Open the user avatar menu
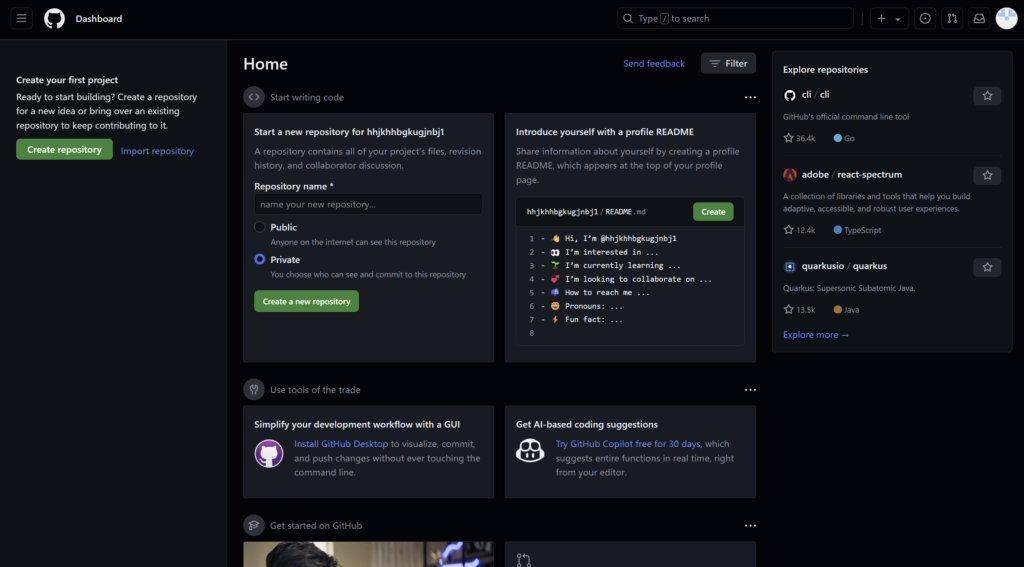Screen dimensions: 1024x567 (x=1006, y=18)
